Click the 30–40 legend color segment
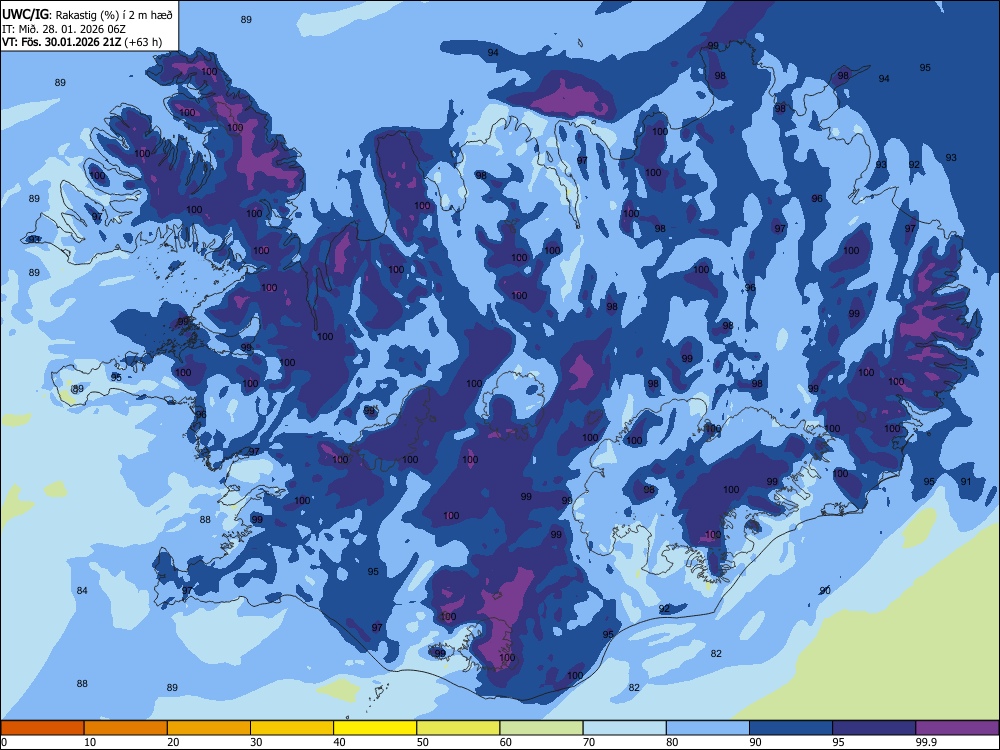This screenshot has width=1000, height=750. [292, 728]
